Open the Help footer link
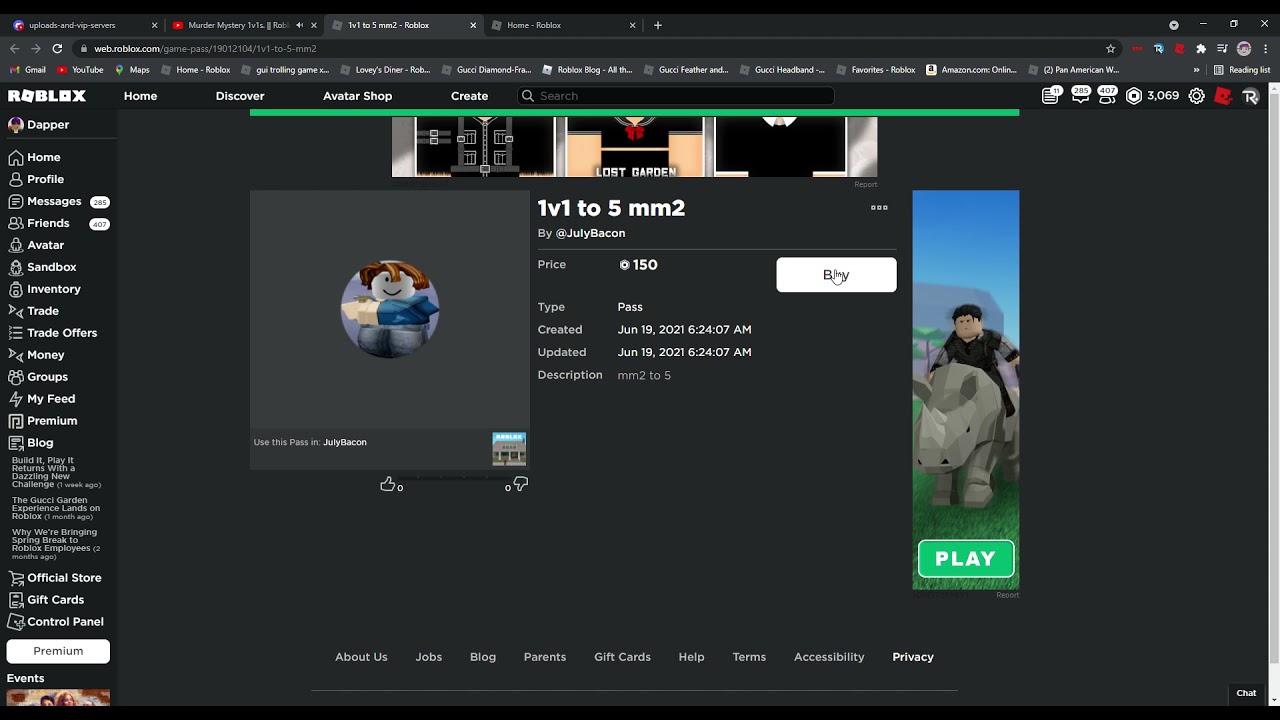This screenshot has width=1280, height=720. (691, 657)
